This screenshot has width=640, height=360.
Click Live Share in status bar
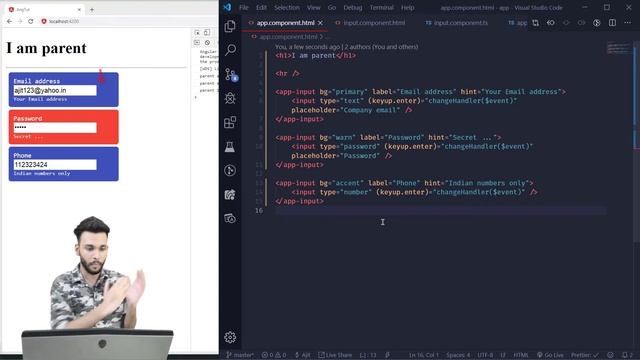pyautogui.click(x=334, y=355)
